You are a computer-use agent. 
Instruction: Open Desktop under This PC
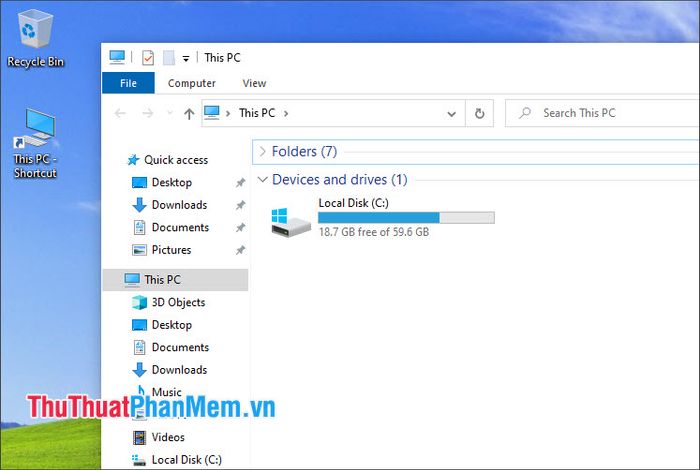[x=172, y=324]
